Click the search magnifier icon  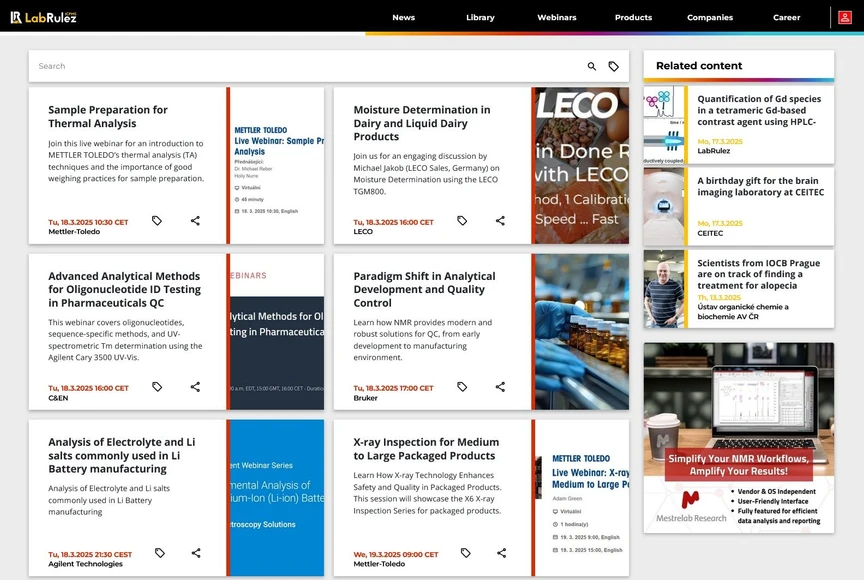[592, 66]
